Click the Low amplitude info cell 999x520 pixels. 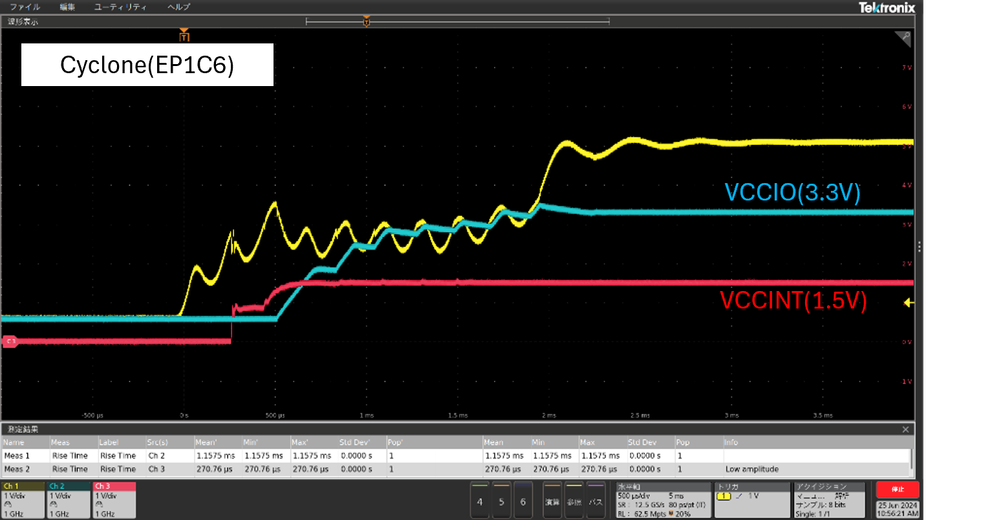click(x=752, y=469)
